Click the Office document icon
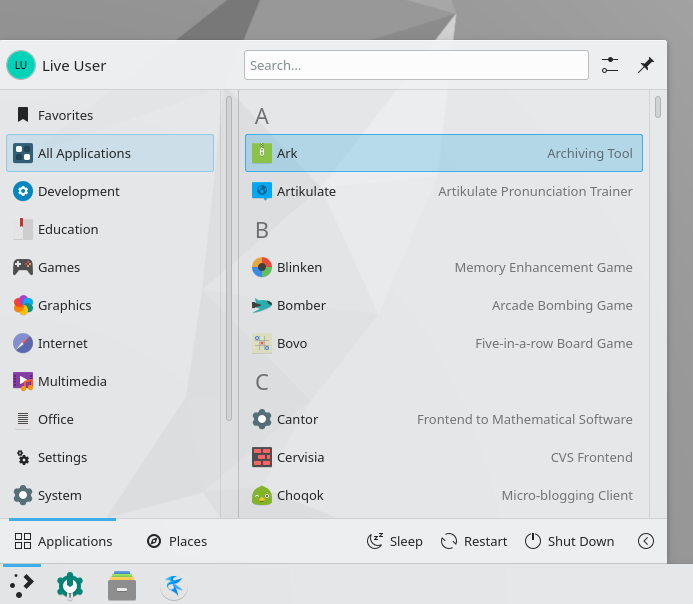Viewport: 693px width, 604px height. 23,419
